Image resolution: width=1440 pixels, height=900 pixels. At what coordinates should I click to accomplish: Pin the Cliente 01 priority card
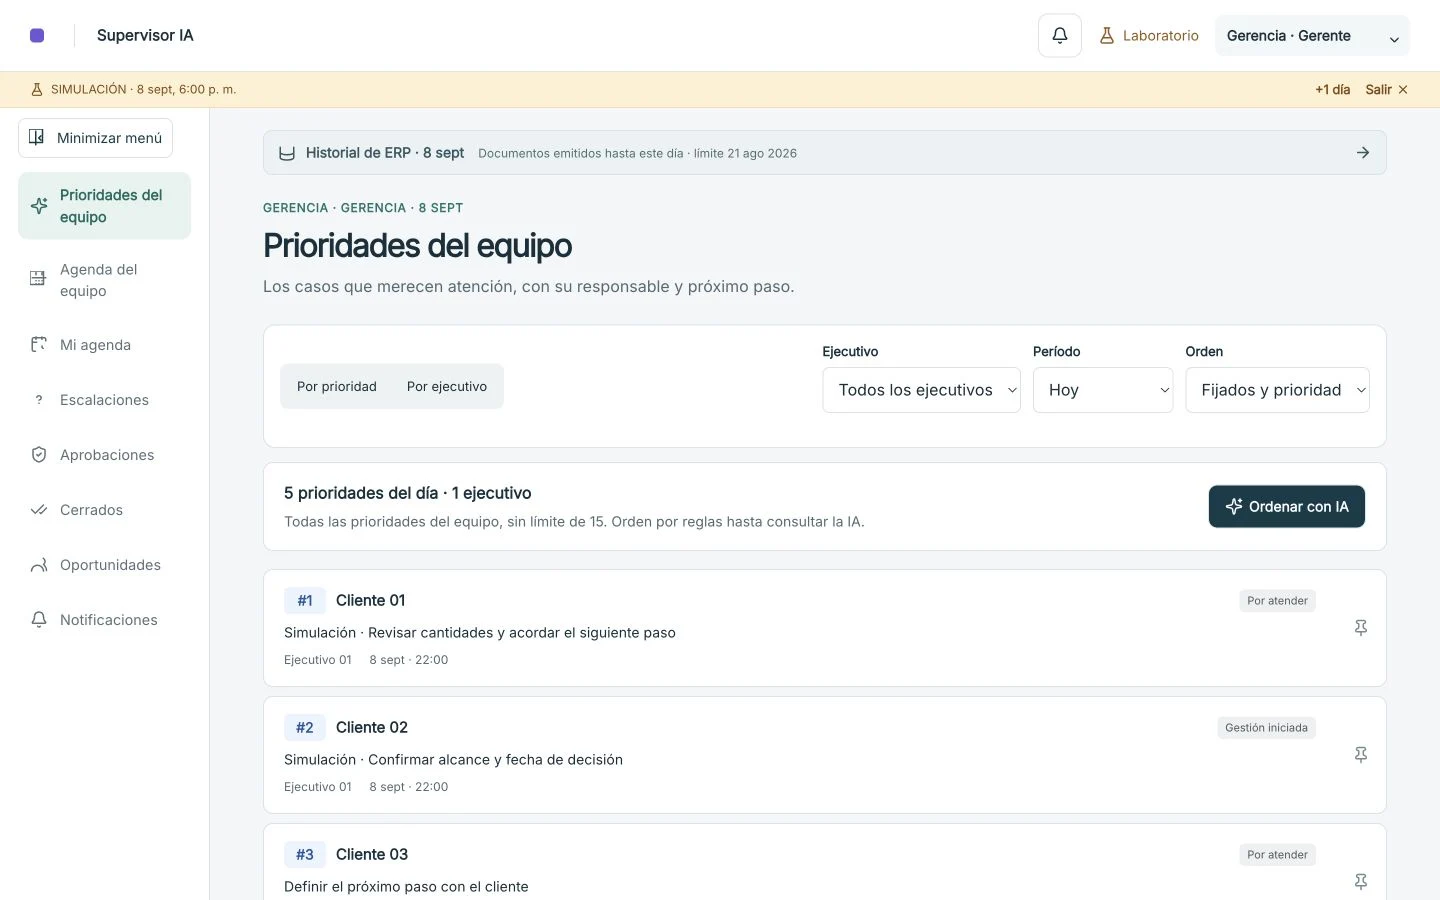tap(1361, 628)
